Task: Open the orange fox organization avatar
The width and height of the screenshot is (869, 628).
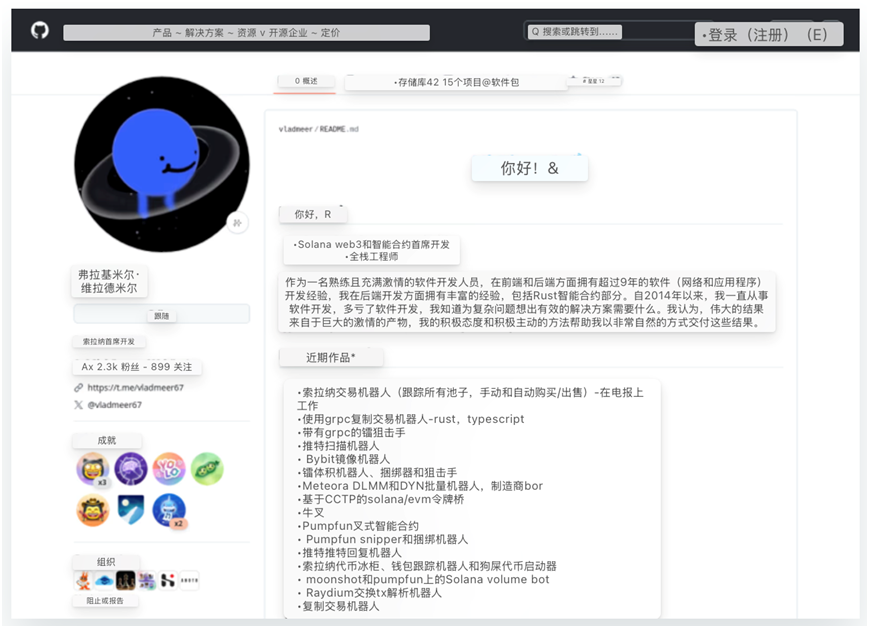Action: (x=83, y=580)
